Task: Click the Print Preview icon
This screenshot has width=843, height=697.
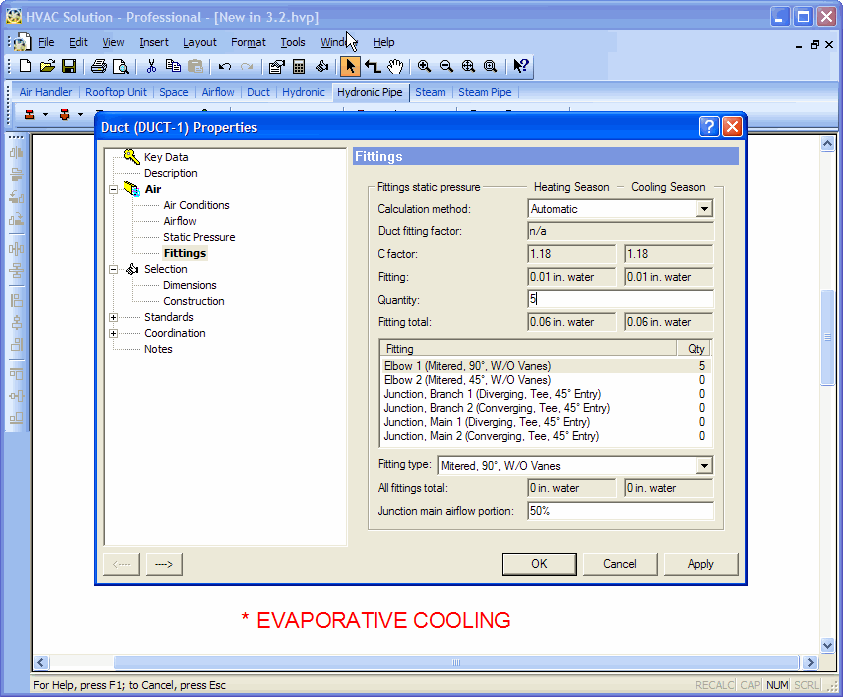Action: tap(121, 66)
